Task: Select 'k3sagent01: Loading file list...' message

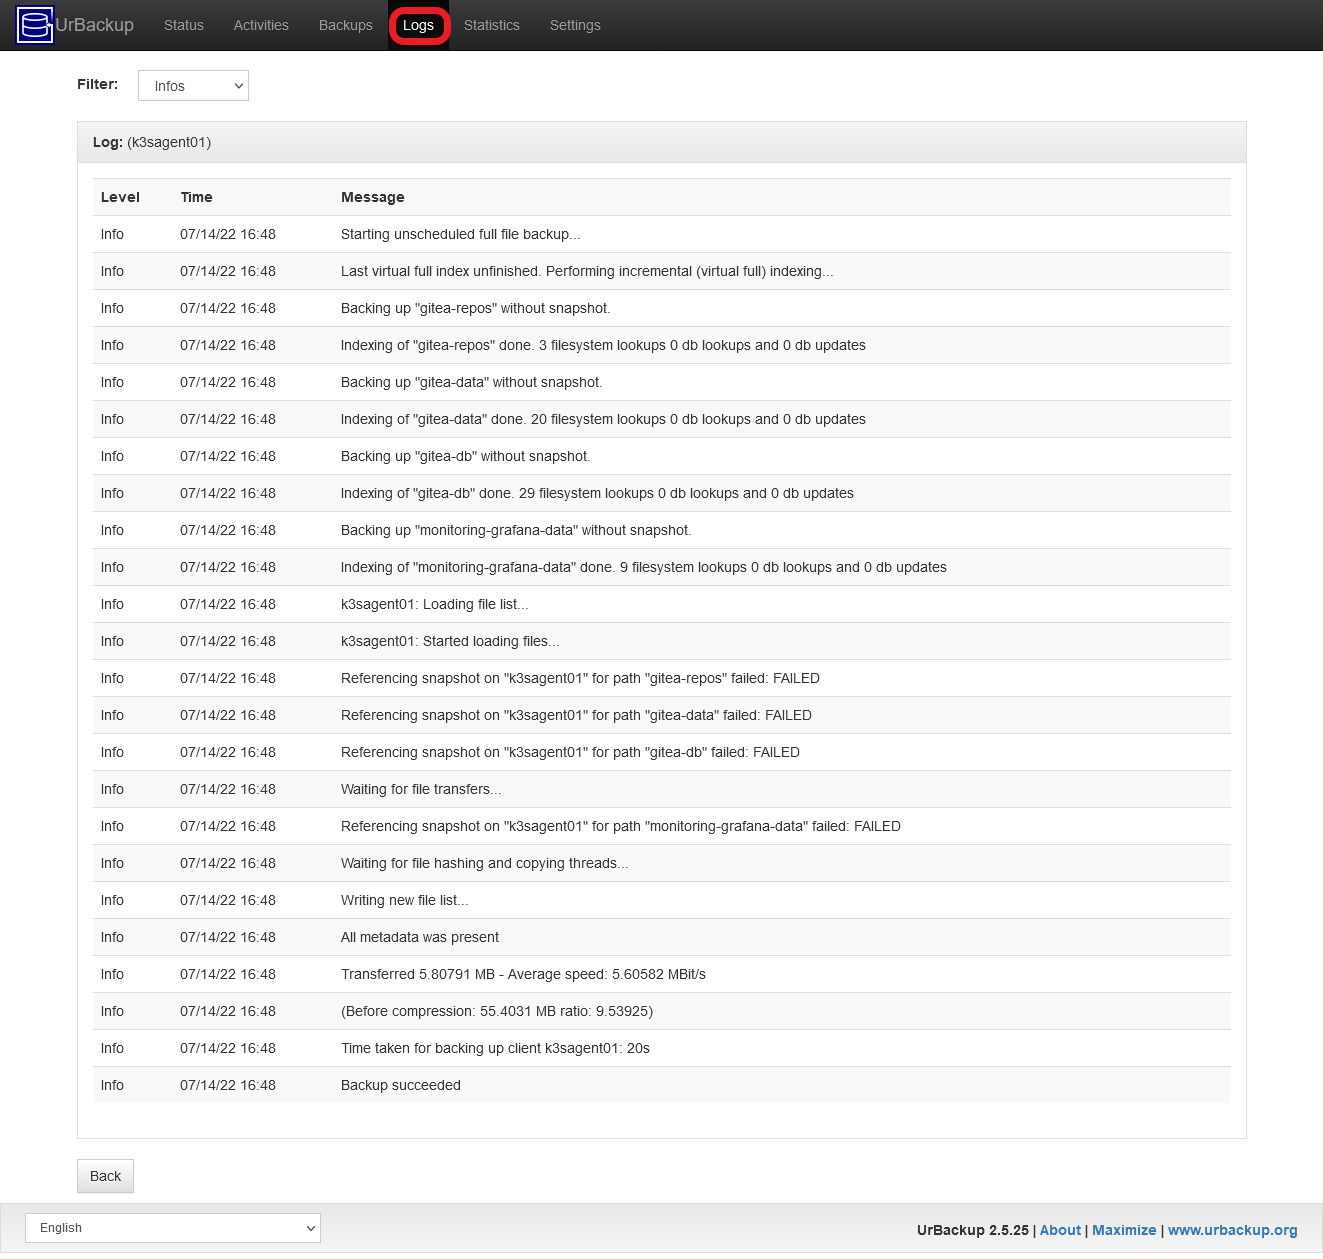Action: pyautogui.click(x=435, y=604)
